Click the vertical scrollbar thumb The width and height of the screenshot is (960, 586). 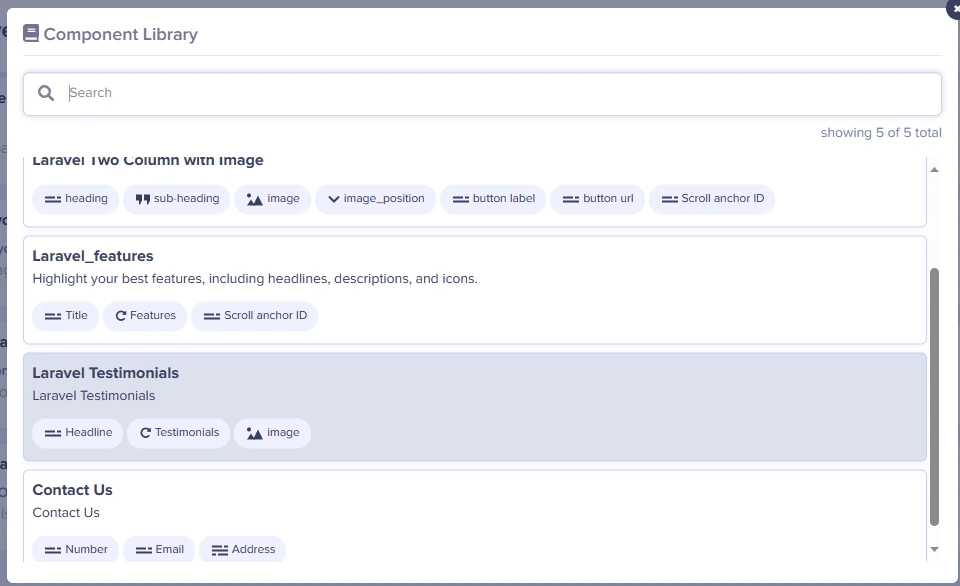[x=934, y=397]
